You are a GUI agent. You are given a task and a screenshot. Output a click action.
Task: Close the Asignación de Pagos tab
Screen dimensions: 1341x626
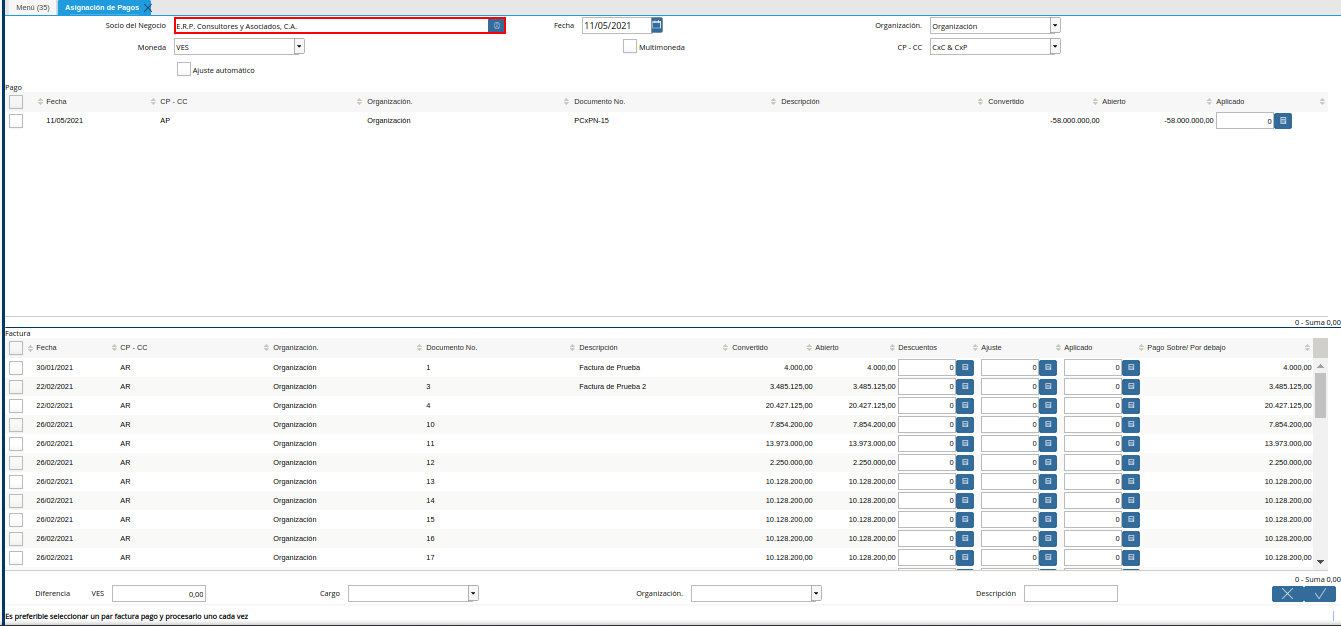(148, 8)
